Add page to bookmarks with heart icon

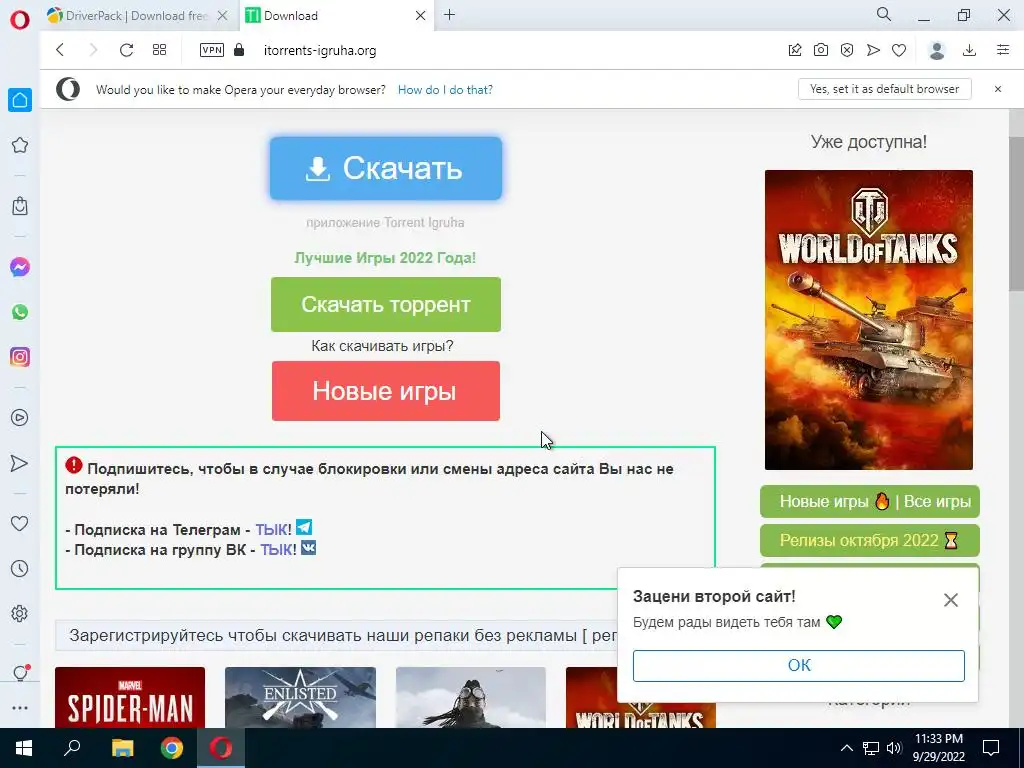[899, 50]
